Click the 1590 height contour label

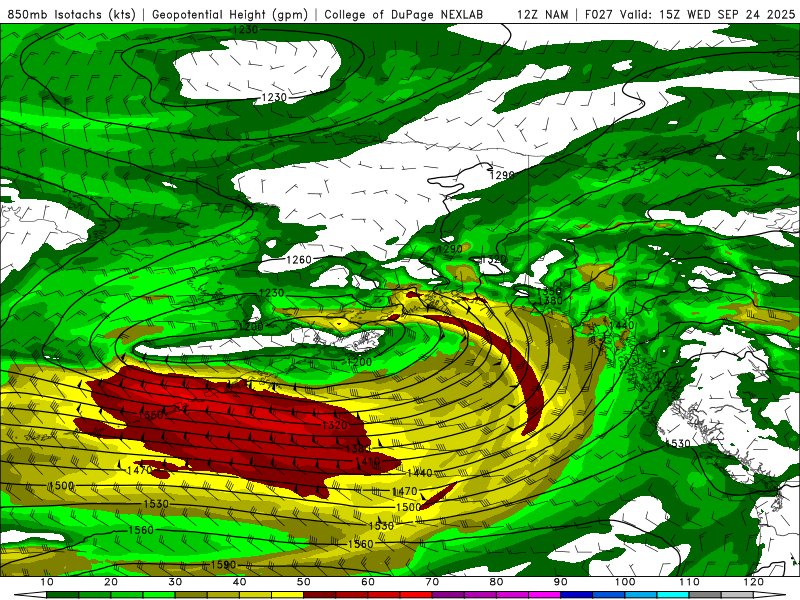(223, 565)
